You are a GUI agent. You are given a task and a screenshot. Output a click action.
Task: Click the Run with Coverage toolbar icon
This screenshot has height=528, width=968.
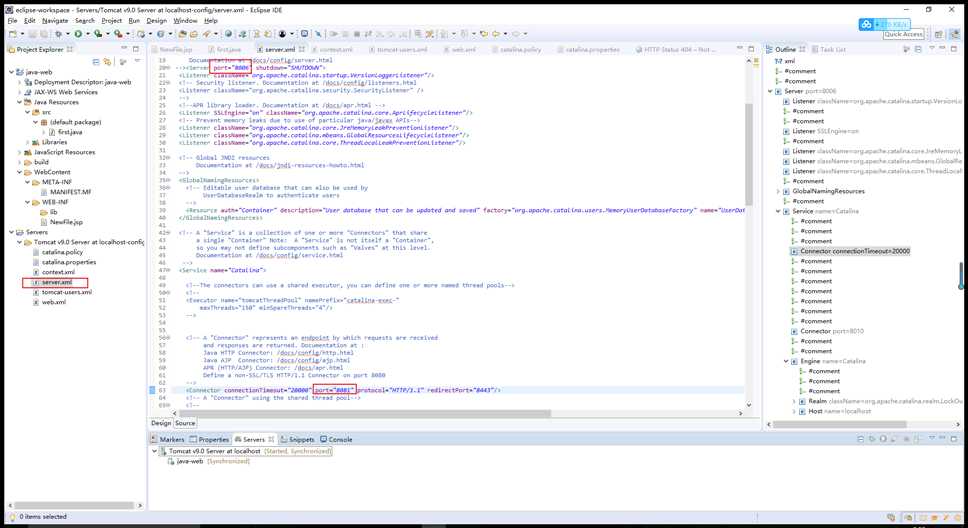pos(98,34)
